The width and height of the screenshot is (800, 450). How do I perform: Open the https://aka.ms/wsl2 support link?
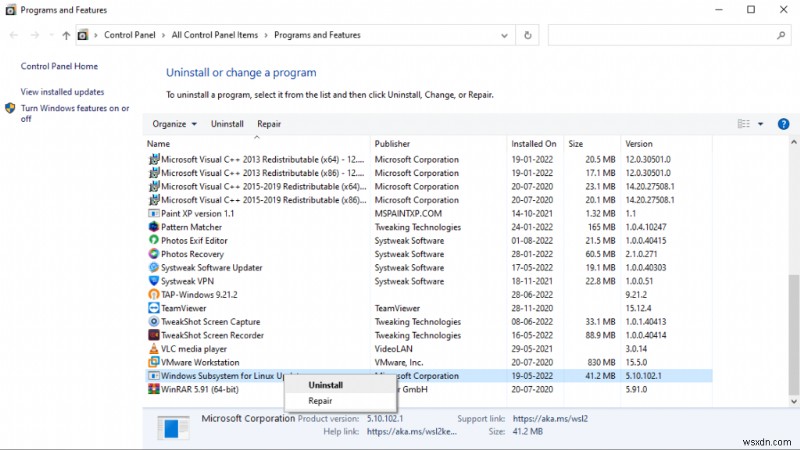point(550,418)
